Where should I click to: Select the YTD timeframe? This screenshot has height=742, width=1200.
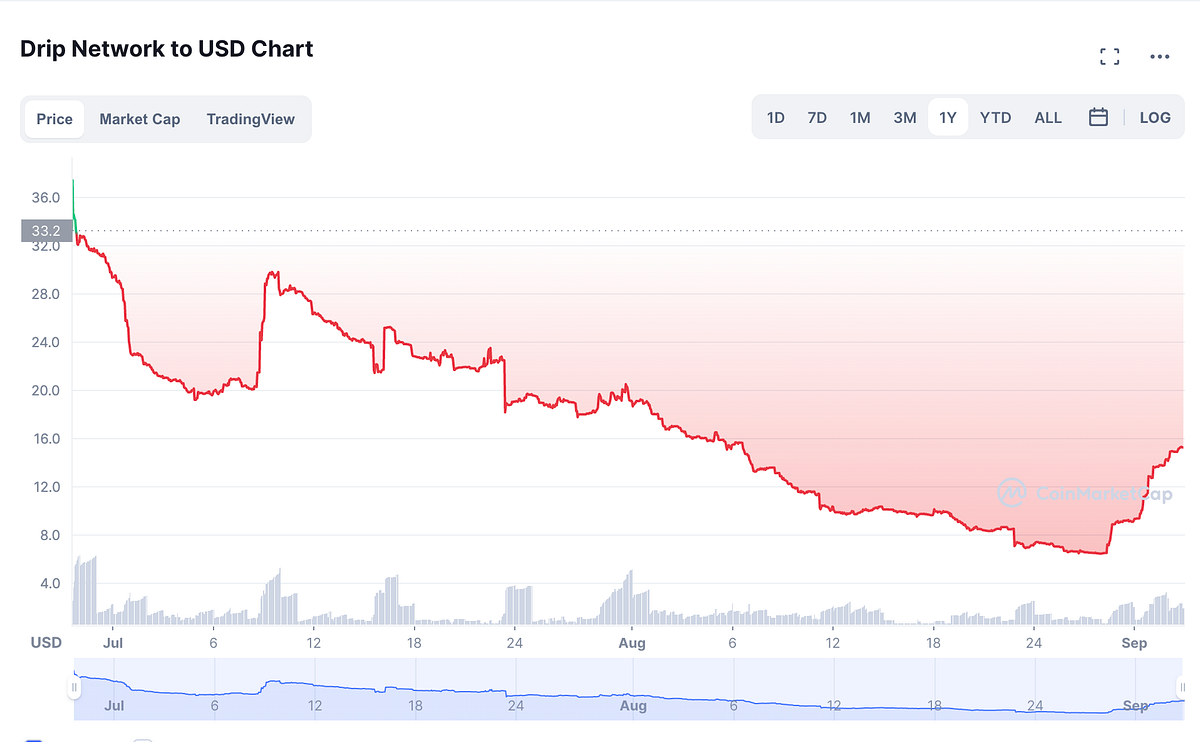point(995,117)
